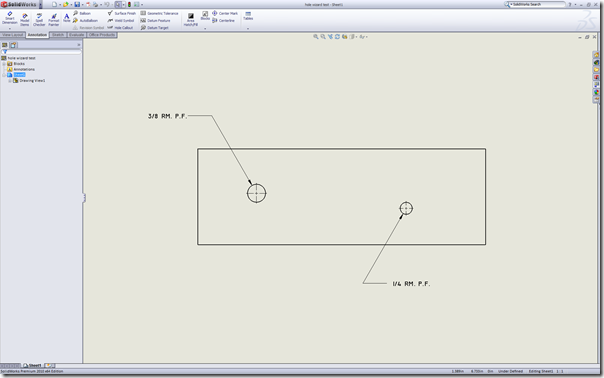This screenshot has width=604, height=378.
Task: Insert a Weld Symbol
Action: (121, 20)
